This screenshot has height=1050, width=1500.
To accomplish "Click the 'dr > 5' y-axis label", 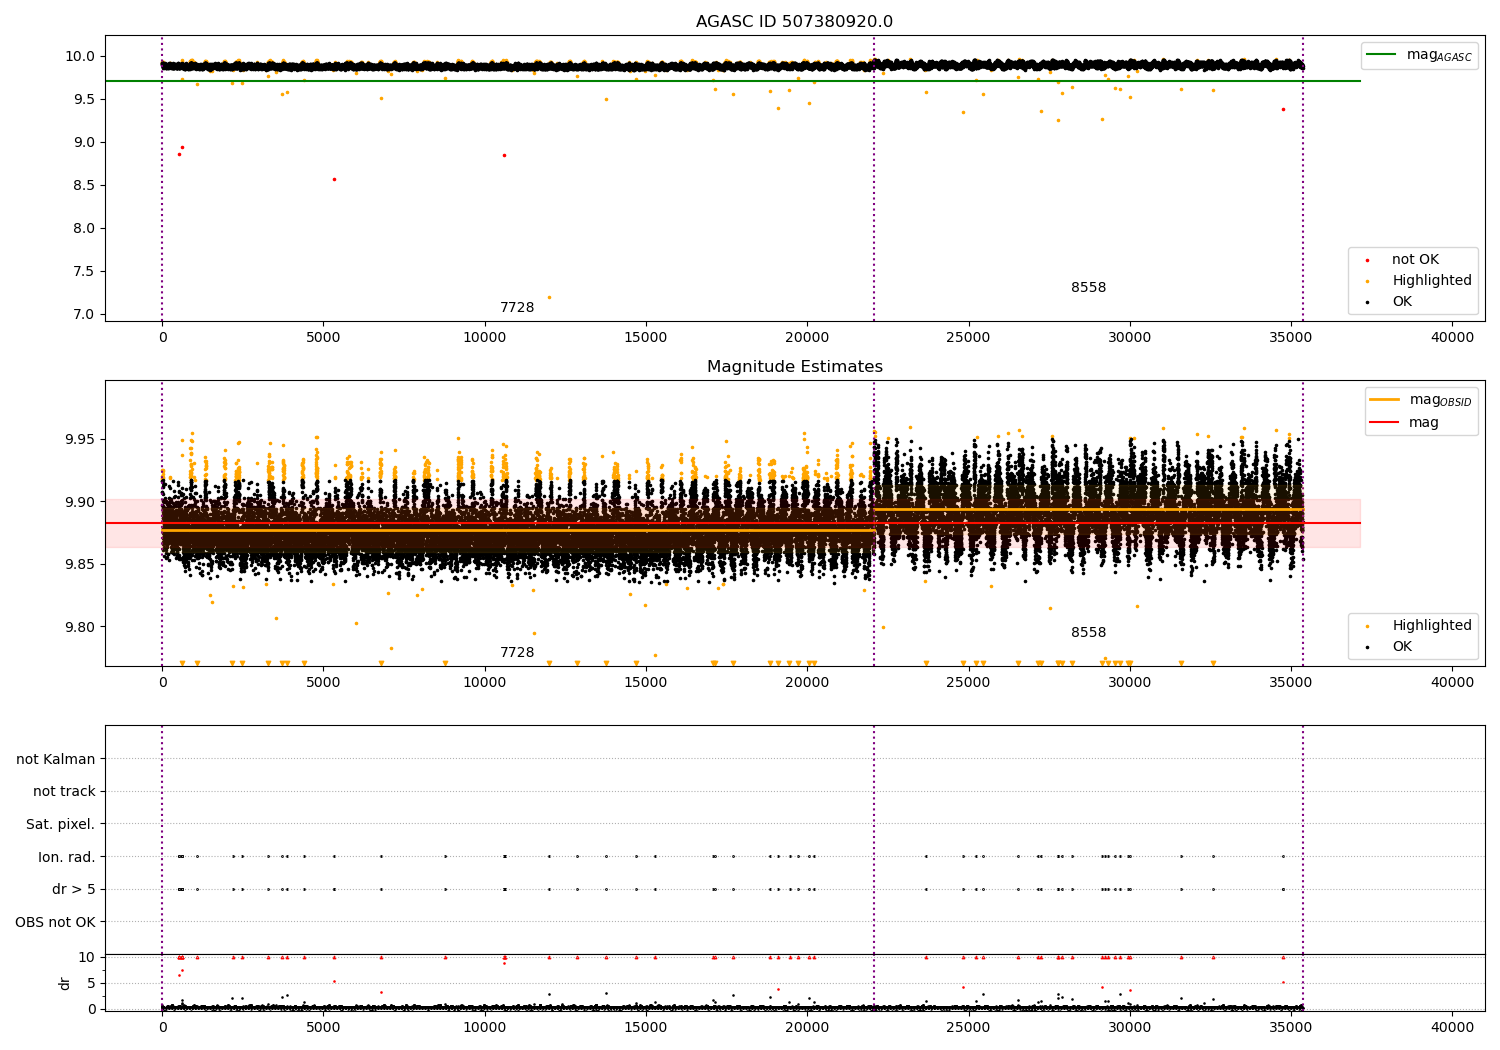I will tap(74, 889).
